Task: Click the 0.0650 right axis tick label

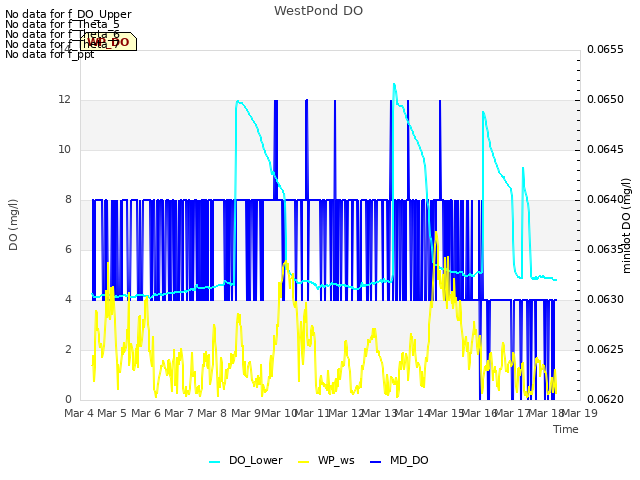Action: tap(605, 100)
